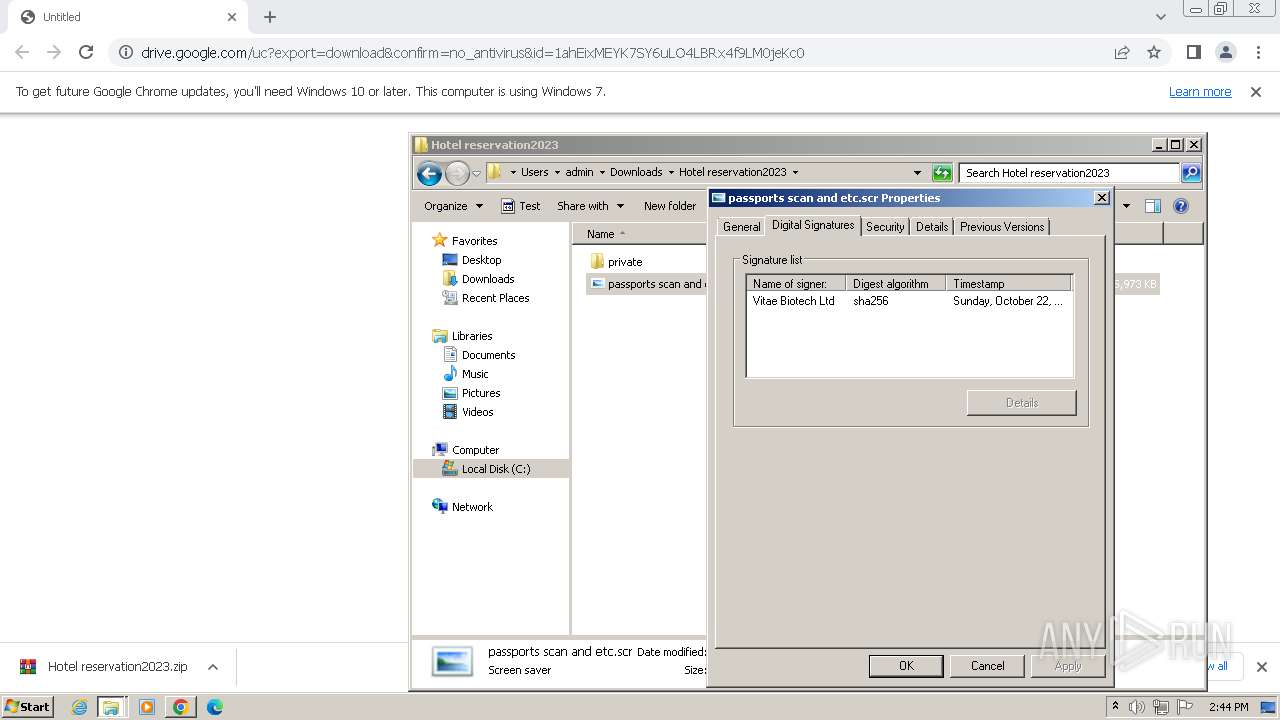Open Windows Start menu
The height and width of the screenshot is (720, 1280).
(28, 706)
